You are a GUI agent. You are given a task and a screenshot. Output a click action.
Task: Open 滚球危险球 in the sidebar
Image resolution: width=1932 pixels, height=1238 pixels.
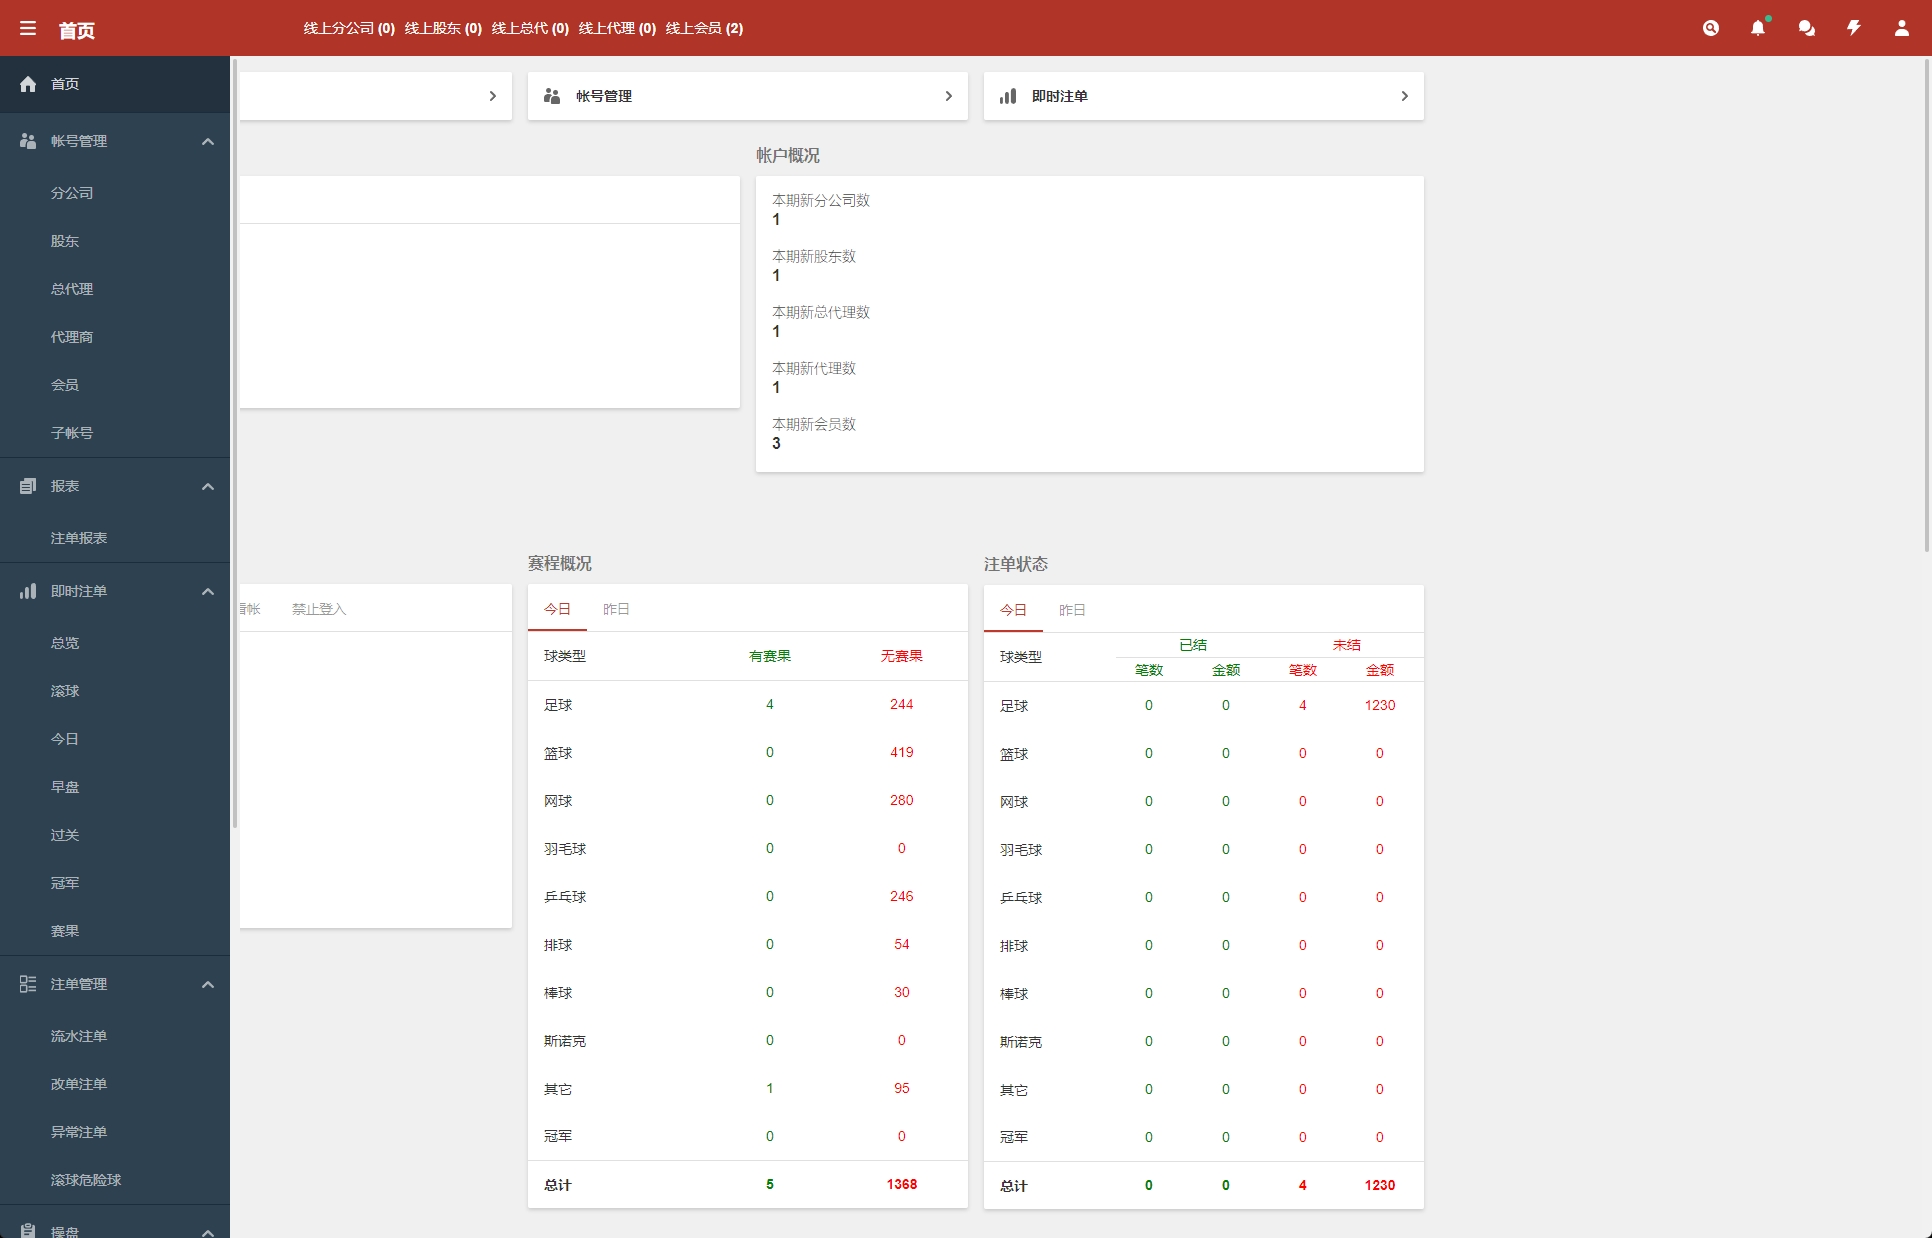pyautogui.click(x=86, y=1180)
